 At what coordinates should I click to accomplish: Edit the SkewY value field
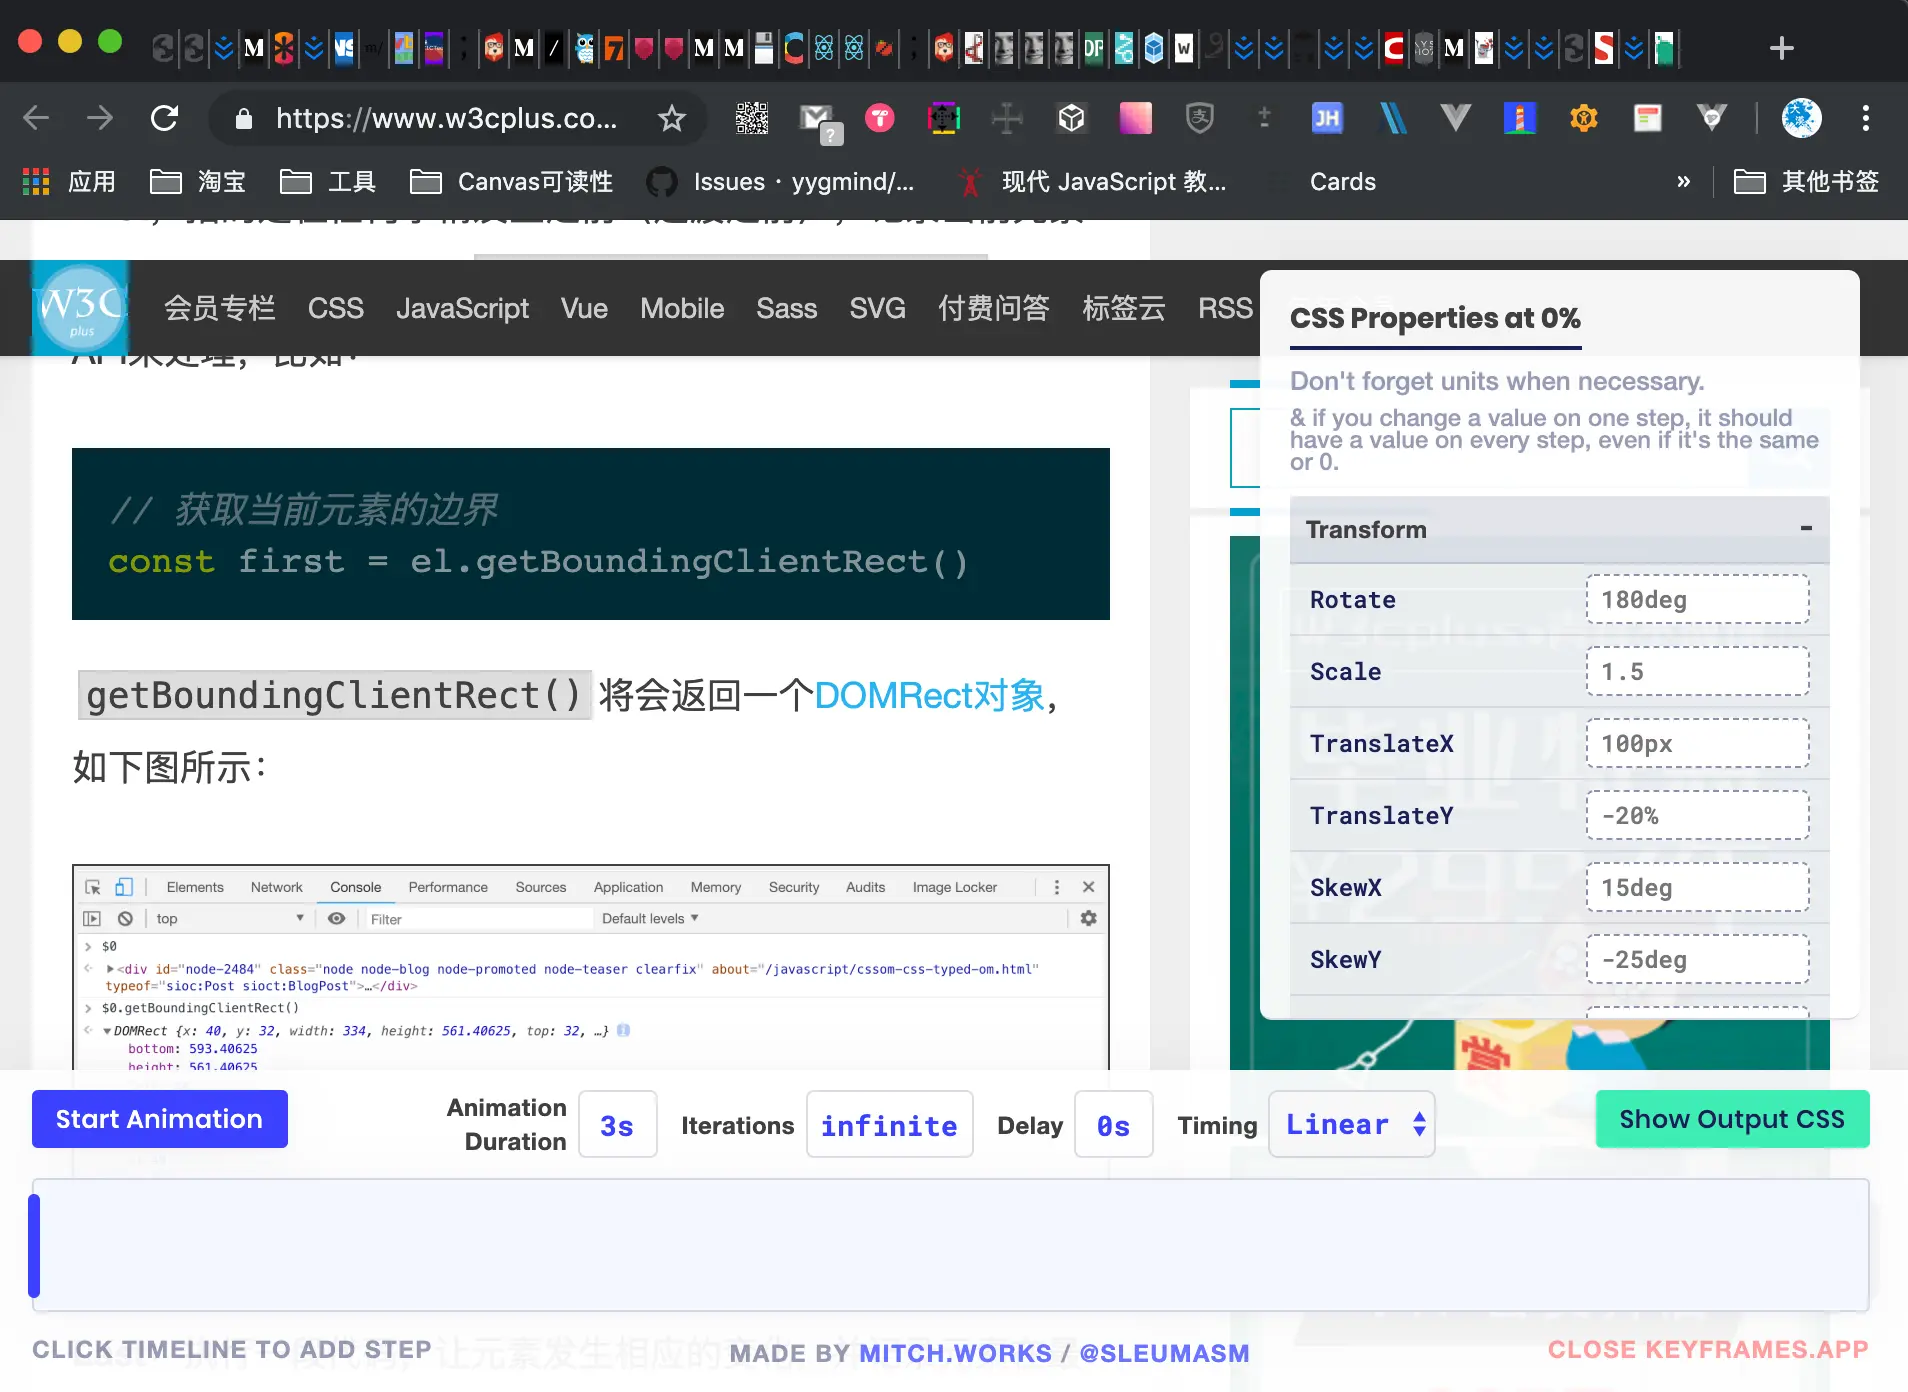coord(1697,959)
